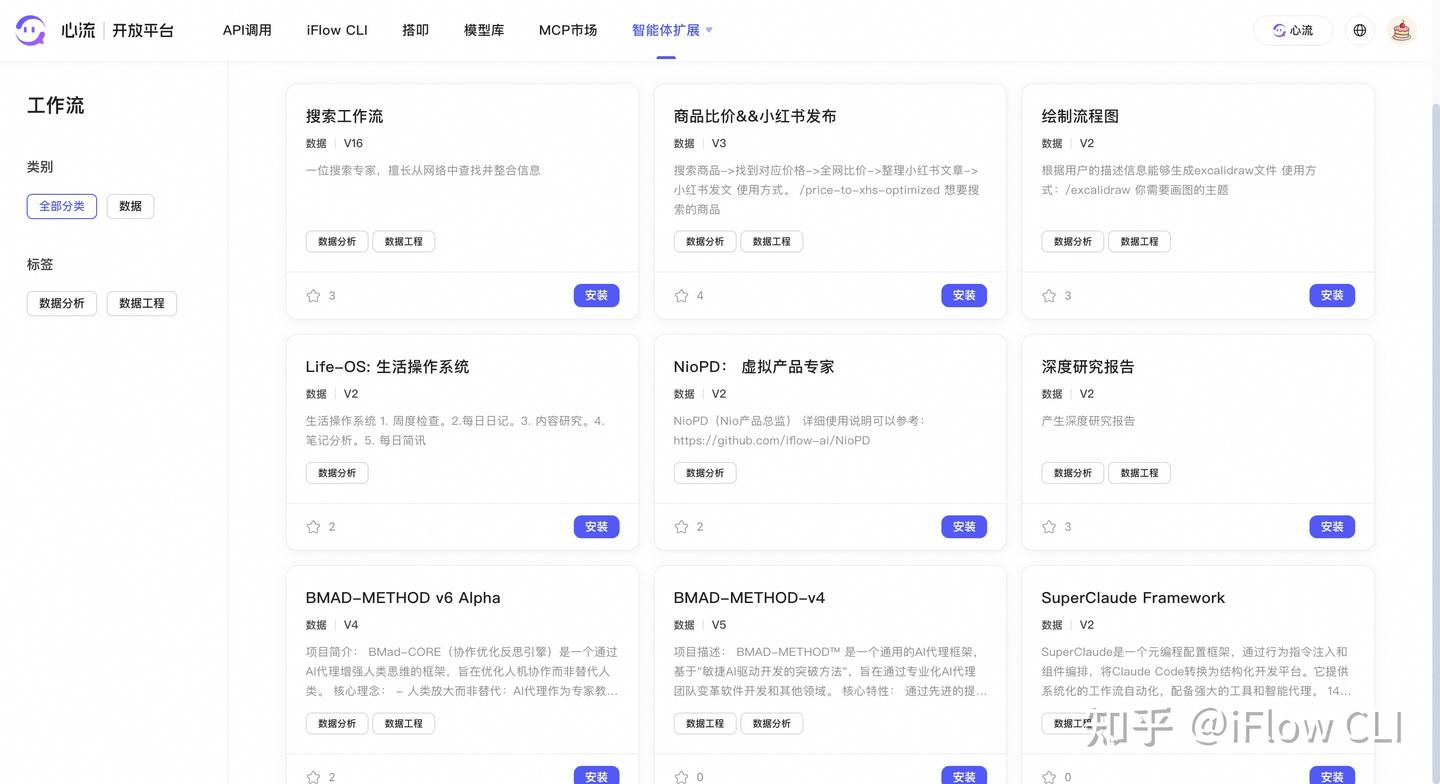Viewport: 1440px width, 784px height.
Task: Star the NioPD 虚拟产品专家 card
Action: (x=681, y=526)
